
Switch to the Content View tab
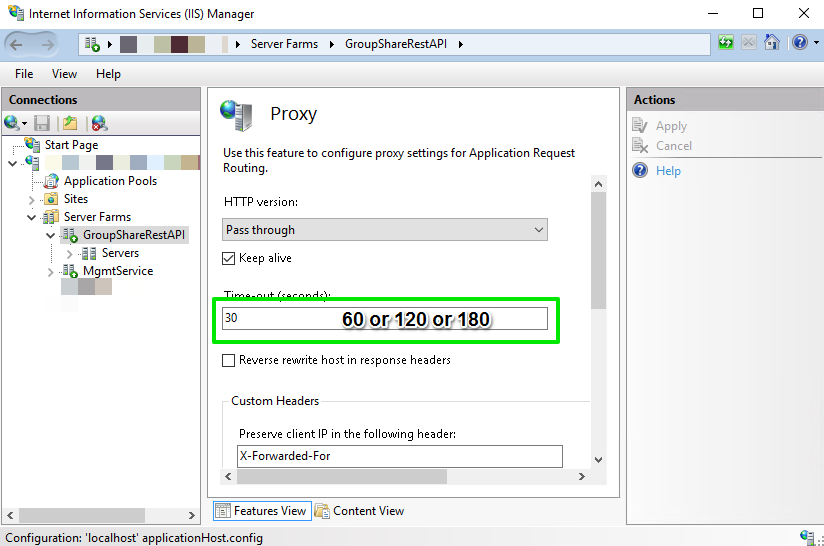pos(359,511)
